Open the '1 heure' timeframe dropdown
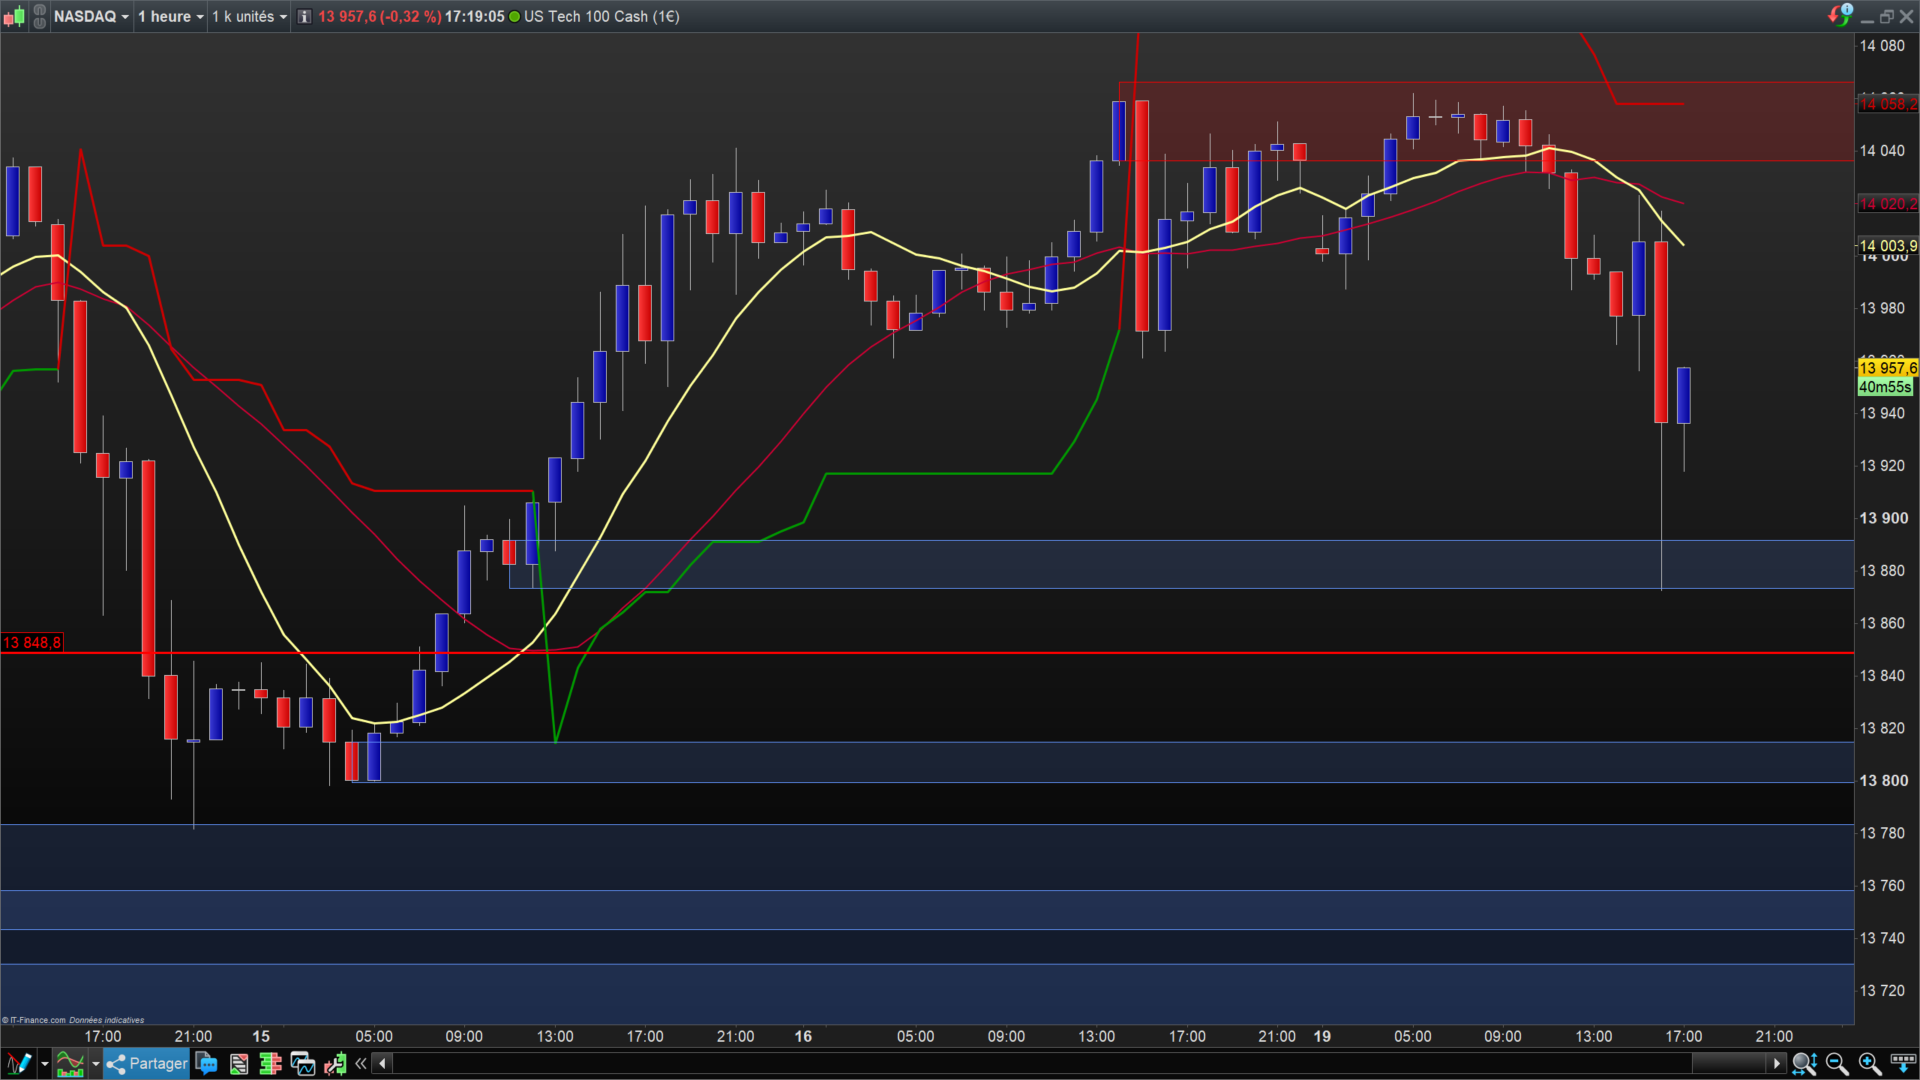The width and height of the screenshot is (1920, 1080). point(170,17)
